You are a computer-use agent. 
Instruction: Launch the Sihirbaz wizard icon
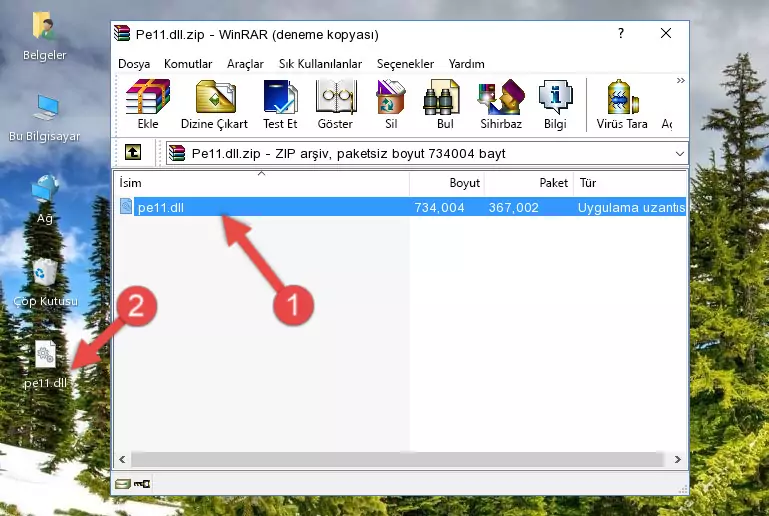point(501,104)
